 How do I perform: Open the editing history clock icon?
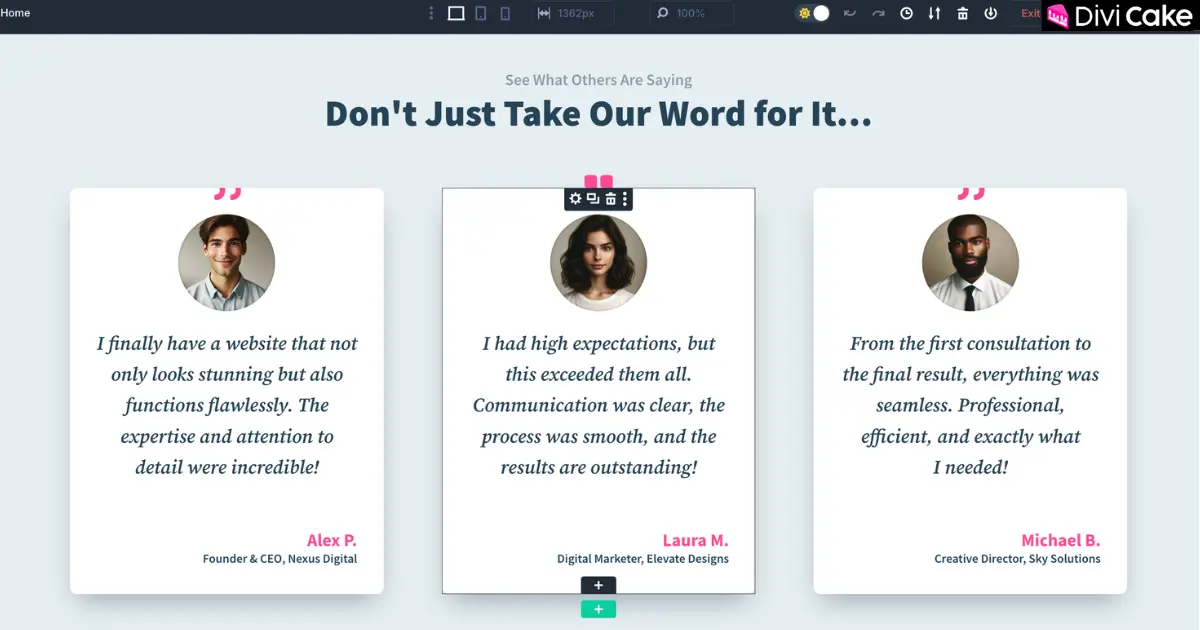pos(906,13)
